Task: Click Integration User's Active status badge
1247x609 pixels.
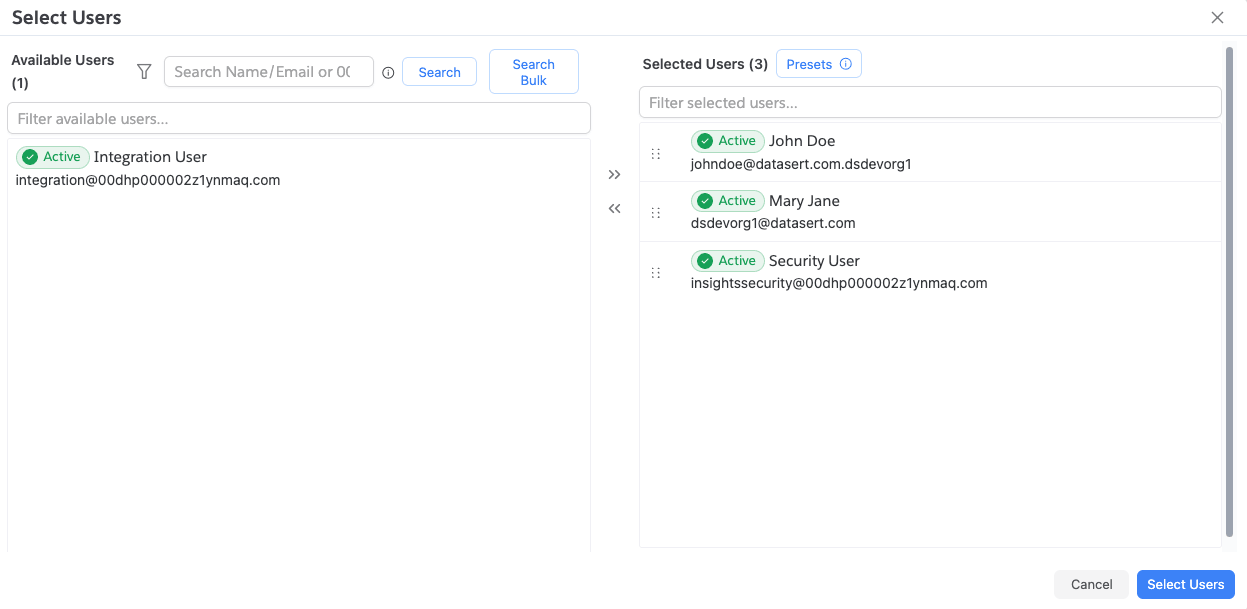Action: tap(53, 157)
